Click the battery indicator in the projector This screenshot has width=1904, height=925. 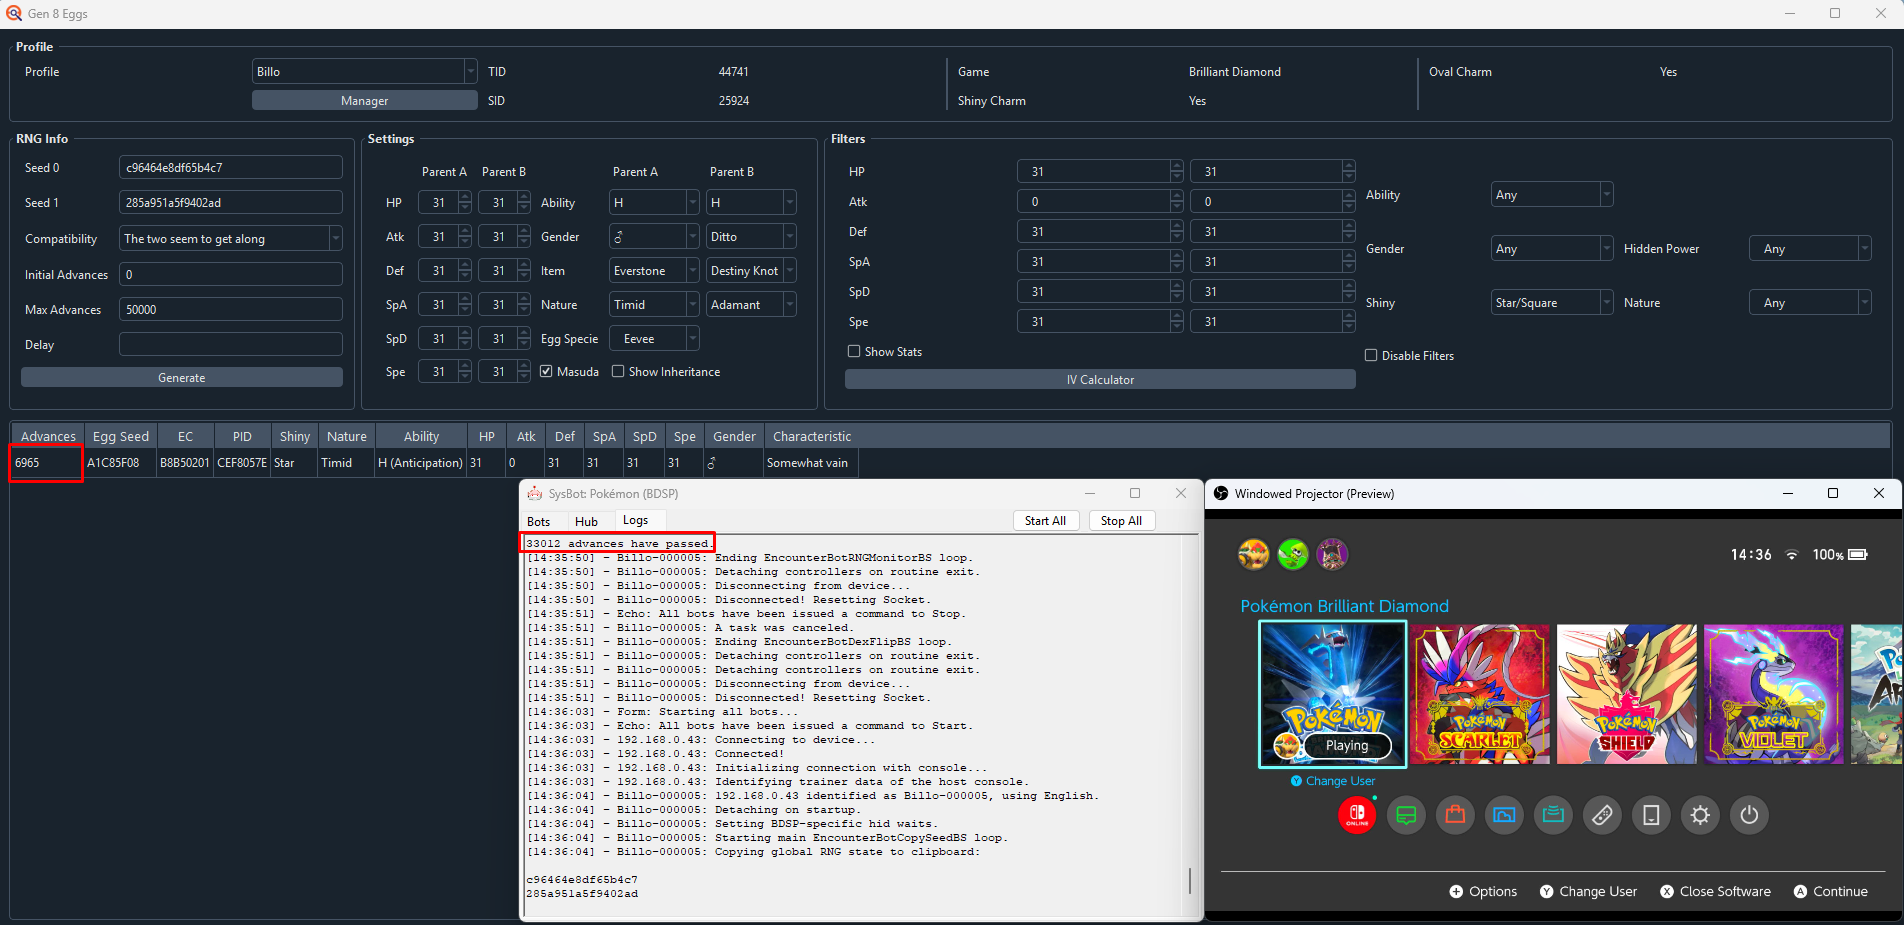[1858, 554]
